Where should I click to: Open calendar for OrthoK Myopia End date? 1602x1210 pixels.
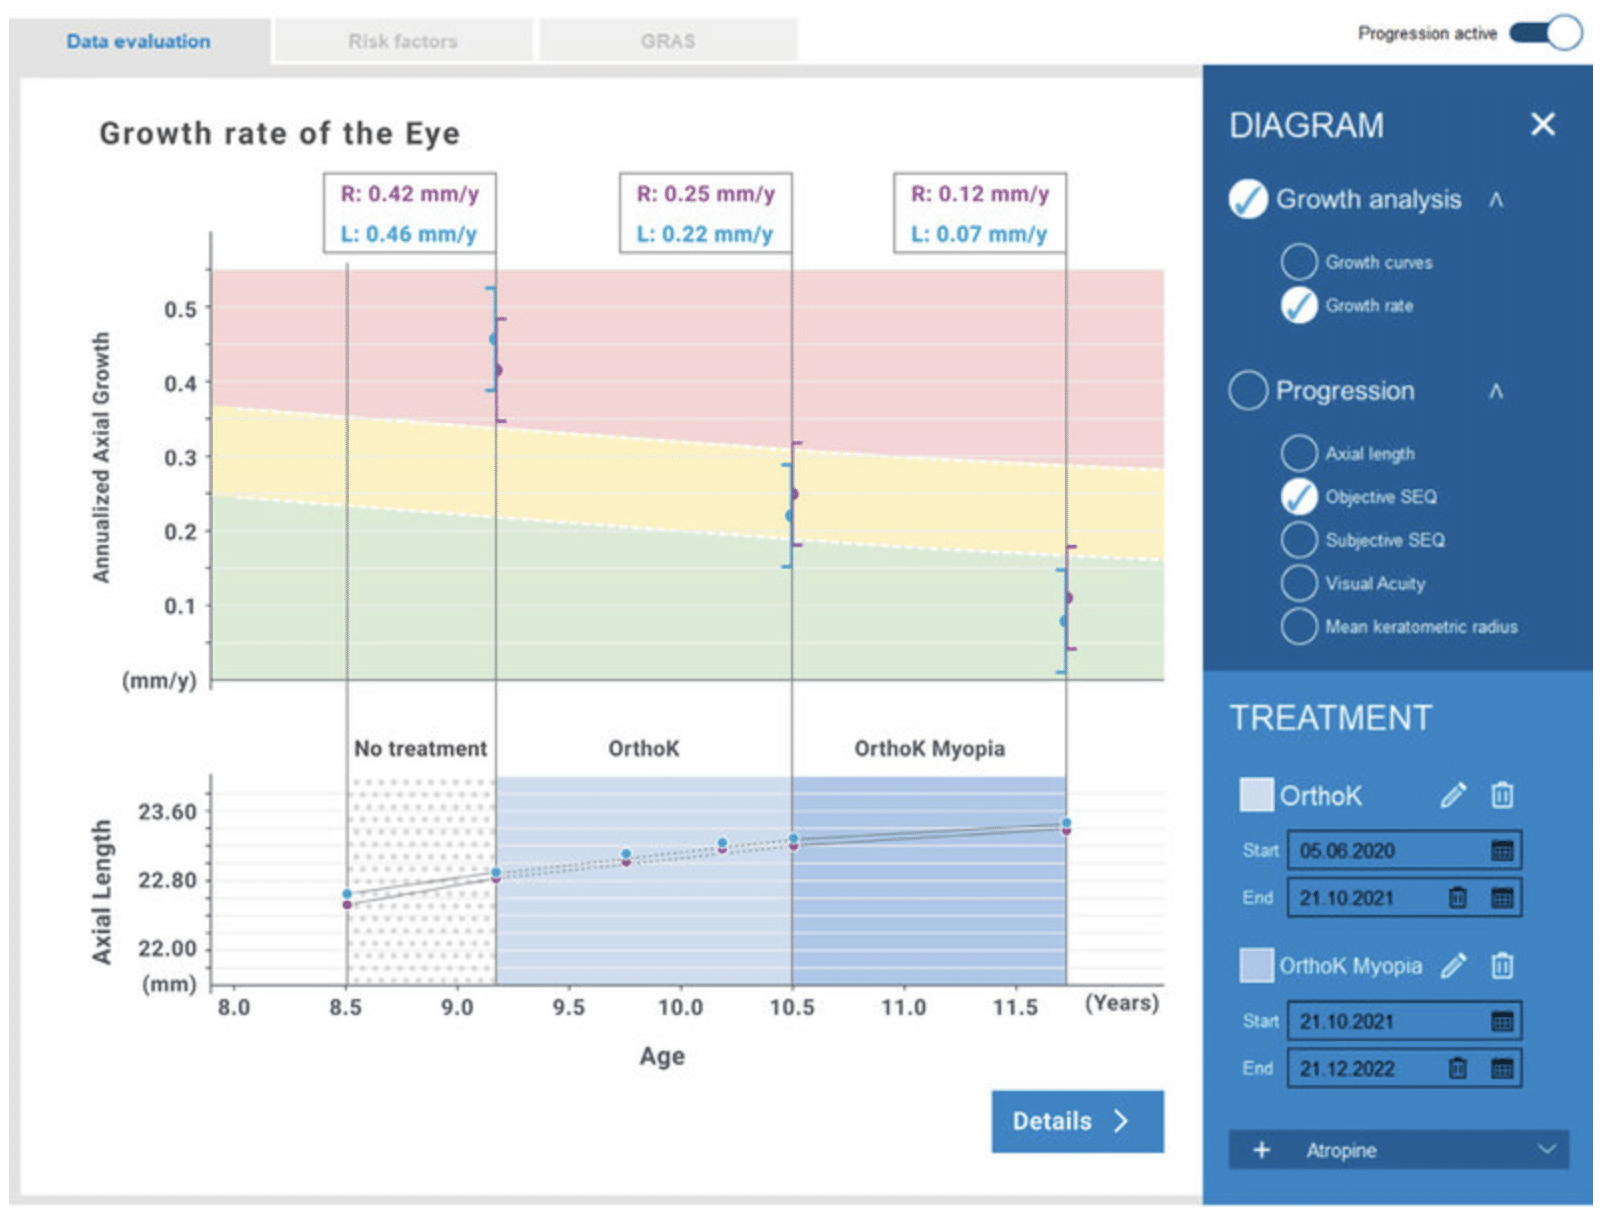tap(1502, 1069)
